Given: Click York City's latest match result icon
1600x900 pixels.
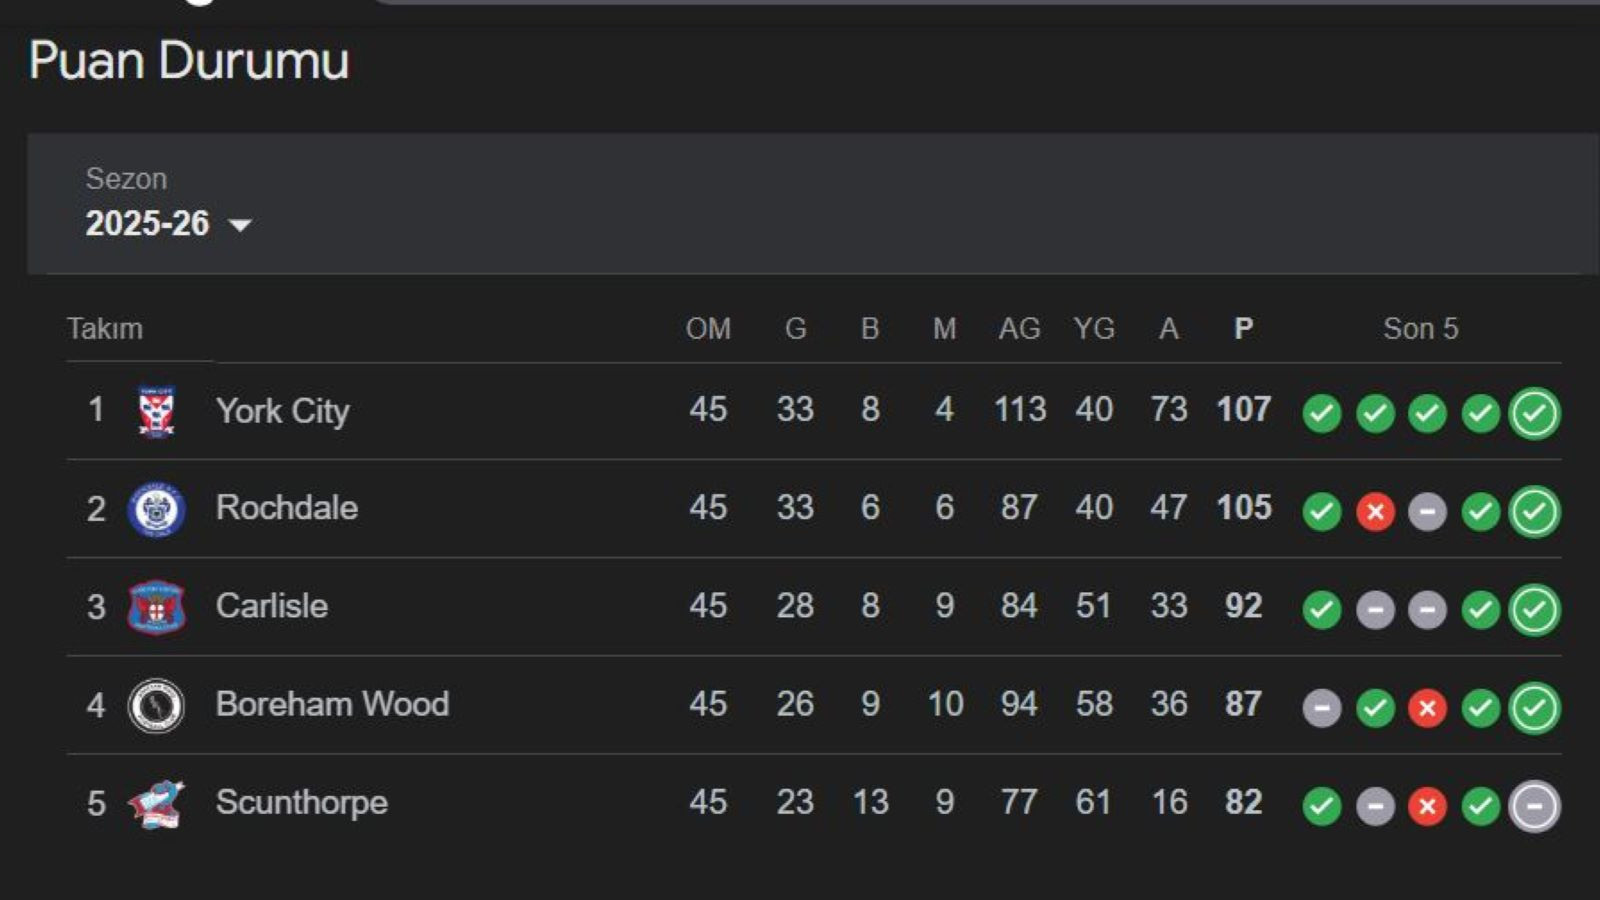Looking at the screenshot, I should point(1534,412).
